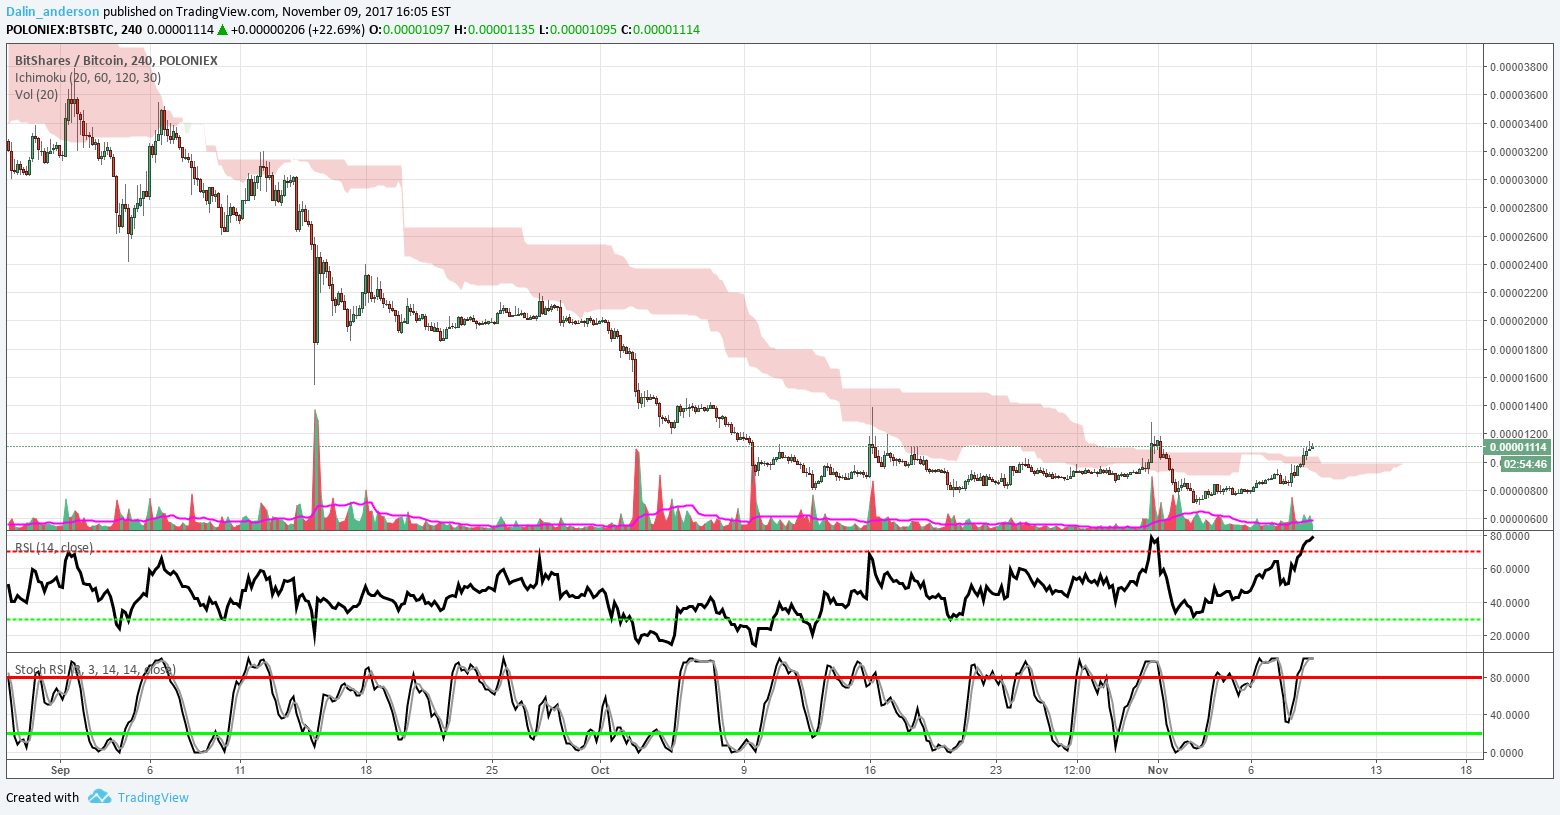
Task: Click the 0.00003000 price axis label
Action: [1520, 180]
